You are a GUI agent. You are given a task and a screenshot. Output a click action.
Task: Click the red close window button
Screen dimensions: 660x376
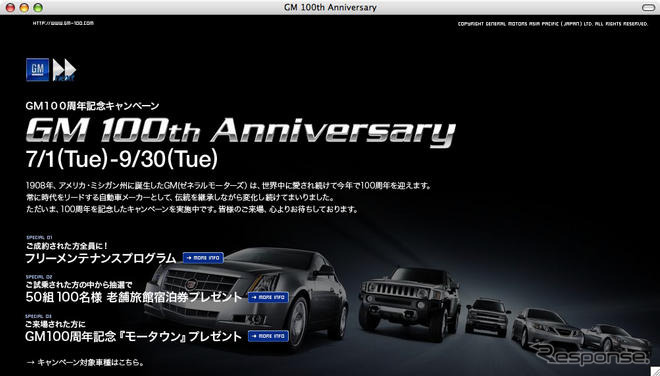tap(11, 7)
